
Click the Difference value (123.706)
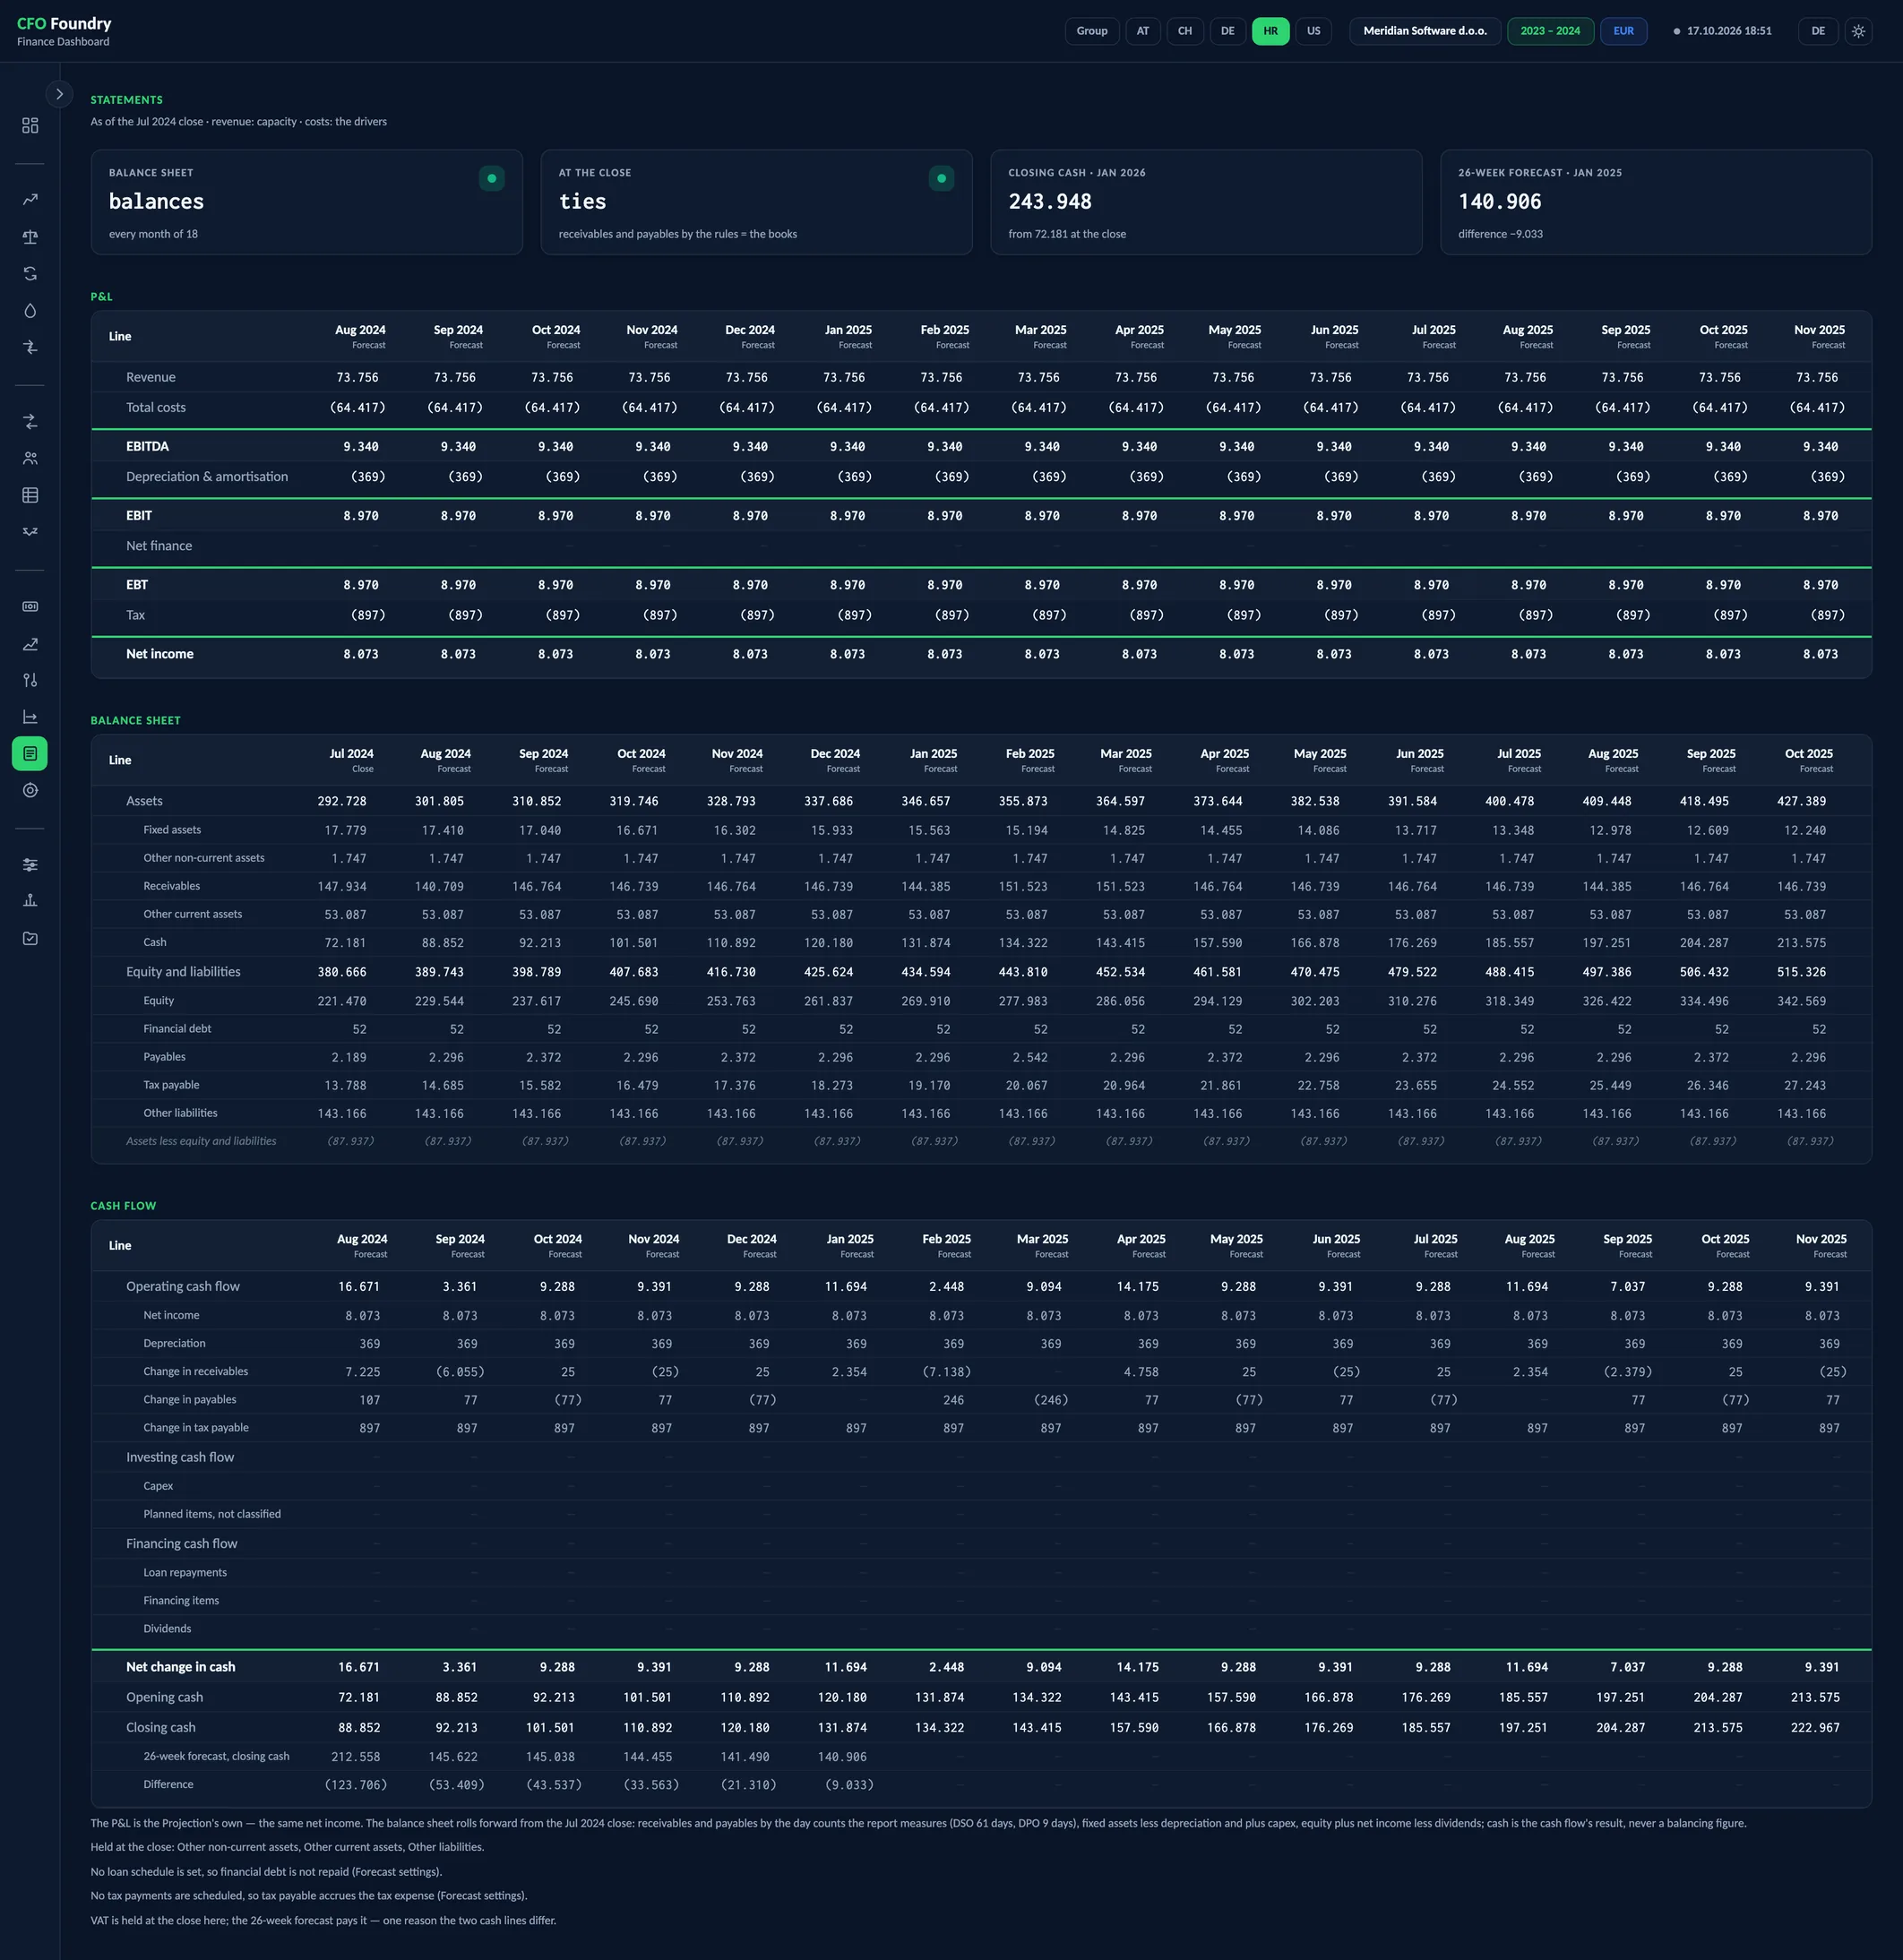[356, 1785]
